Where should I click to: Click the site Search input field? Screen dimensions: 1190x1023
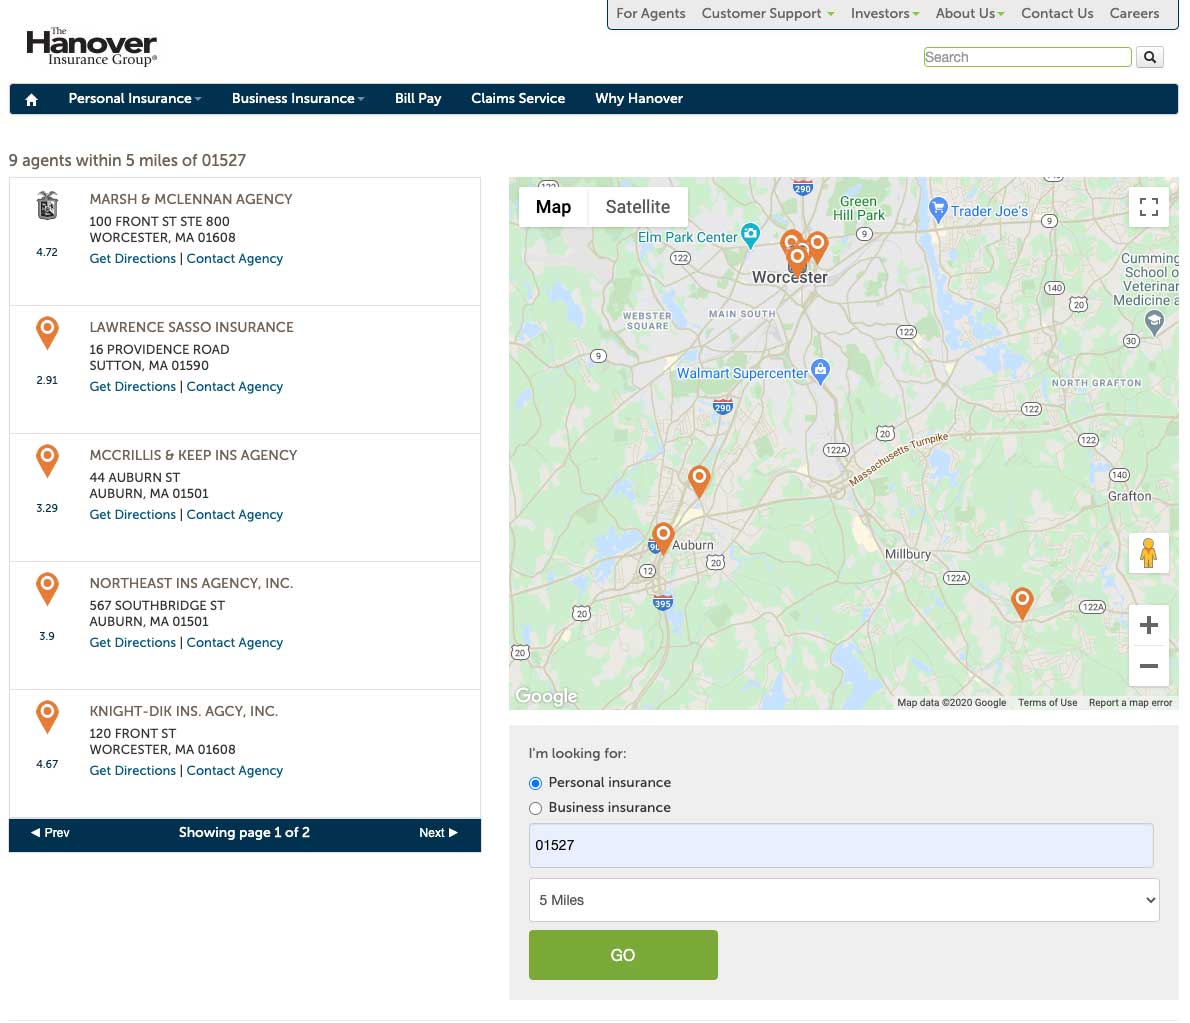point(1028,57)
